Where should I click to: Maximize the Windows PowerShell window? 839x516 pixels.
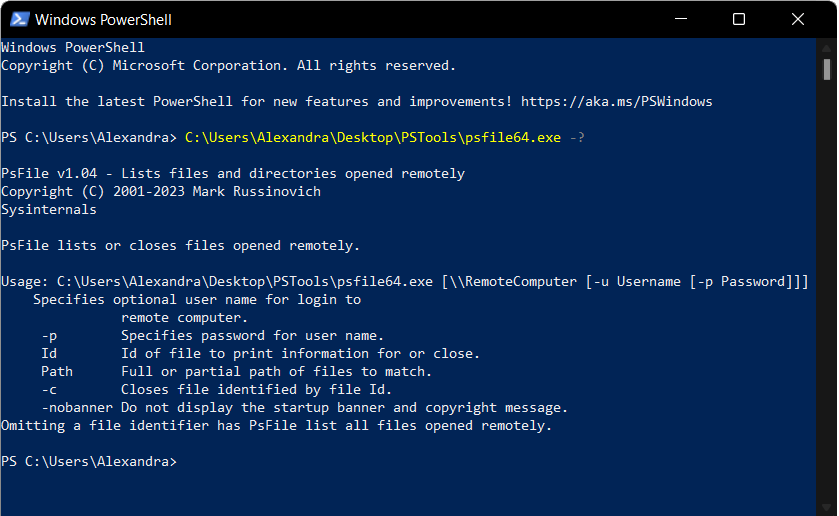click(x=739, y=19)
